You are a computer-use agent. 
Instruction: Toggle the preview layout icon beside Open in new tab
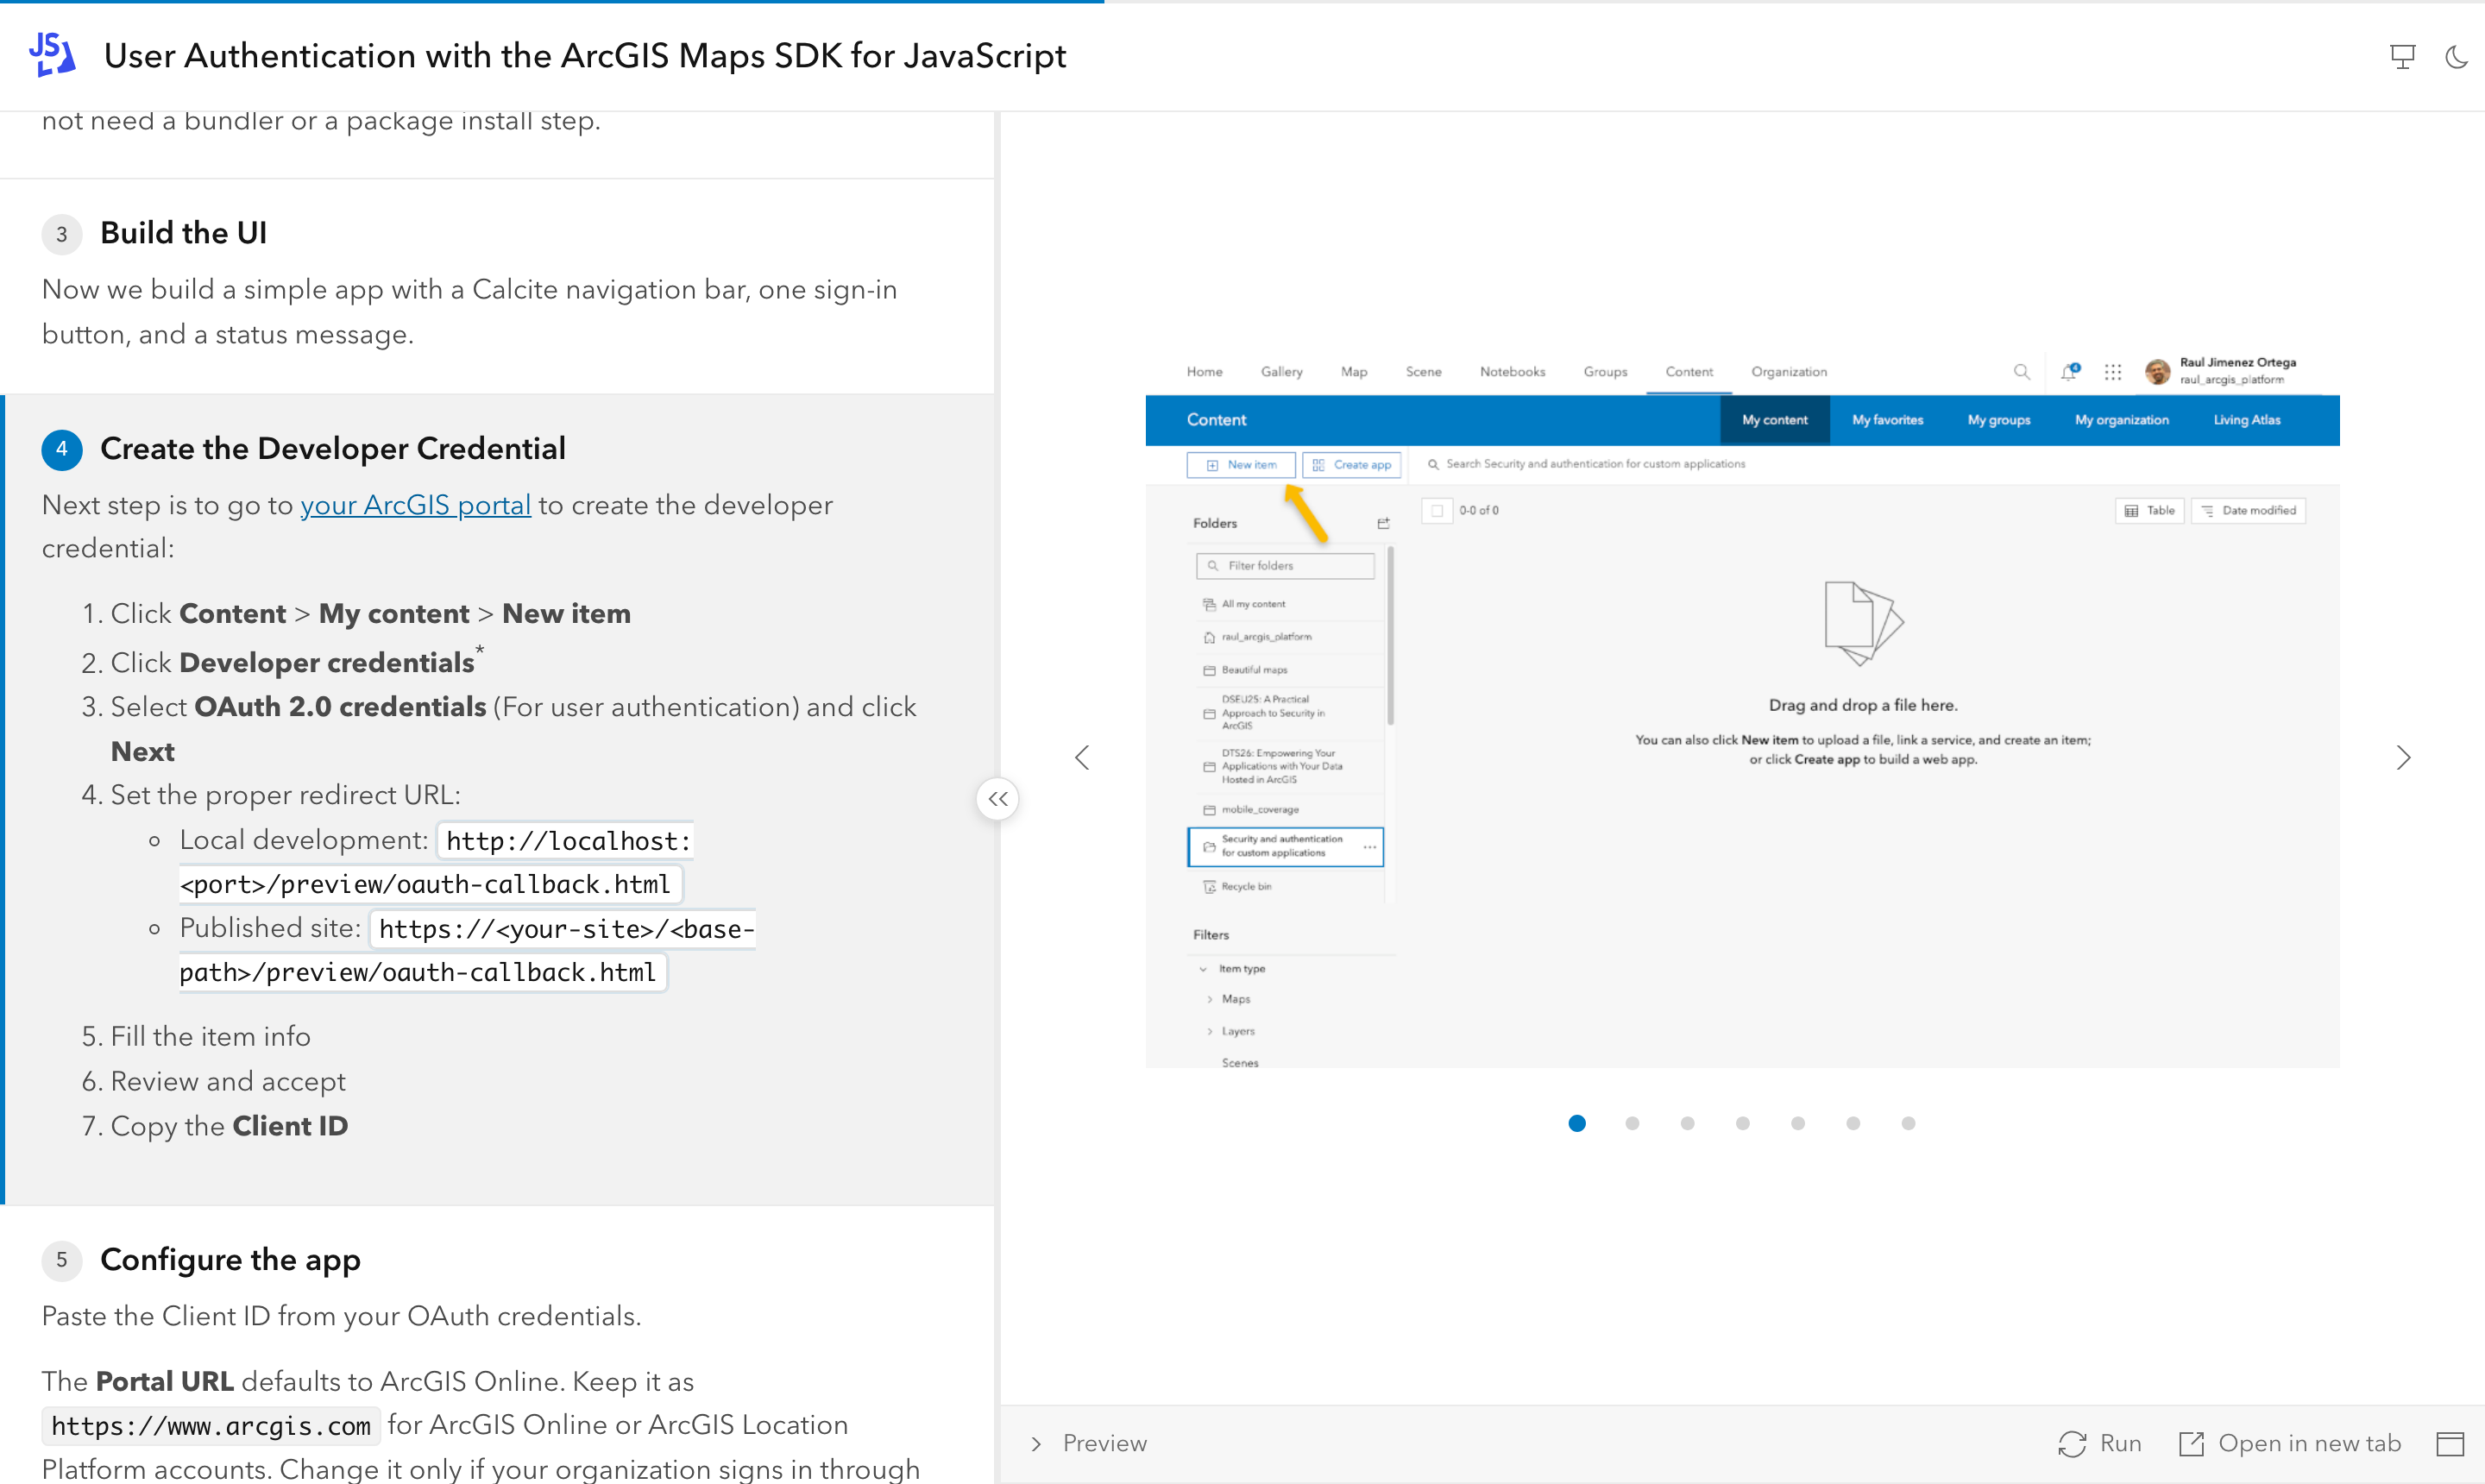pos(2449,1443)
